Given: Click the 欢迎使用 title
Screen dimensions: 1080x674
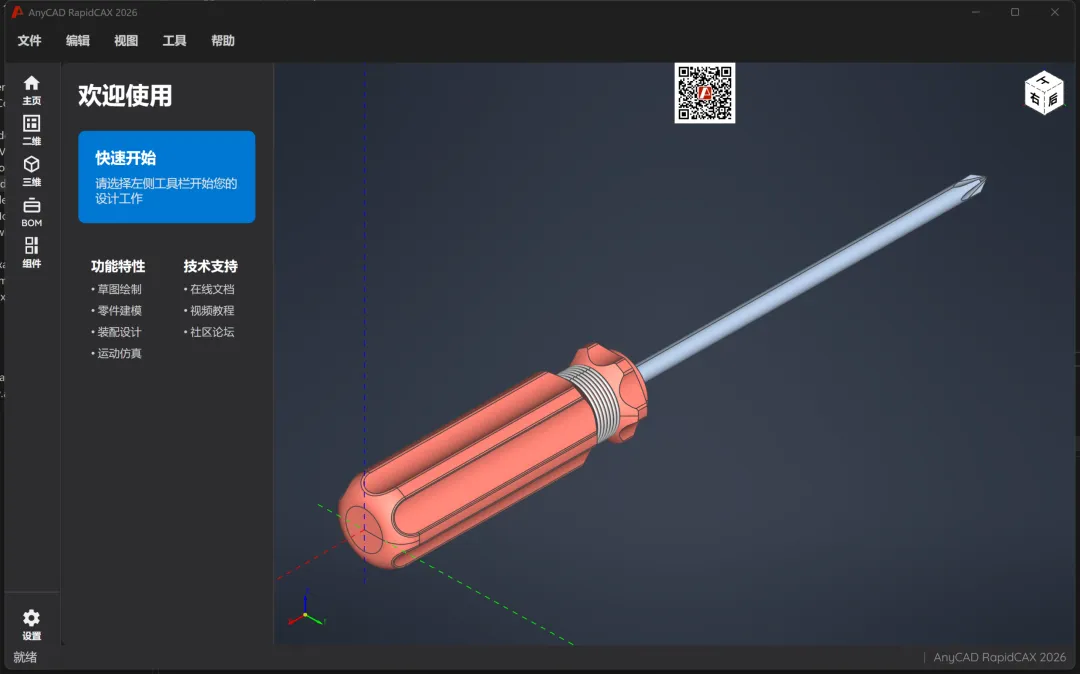Looking at the screenshot, I should coord(125,96).
